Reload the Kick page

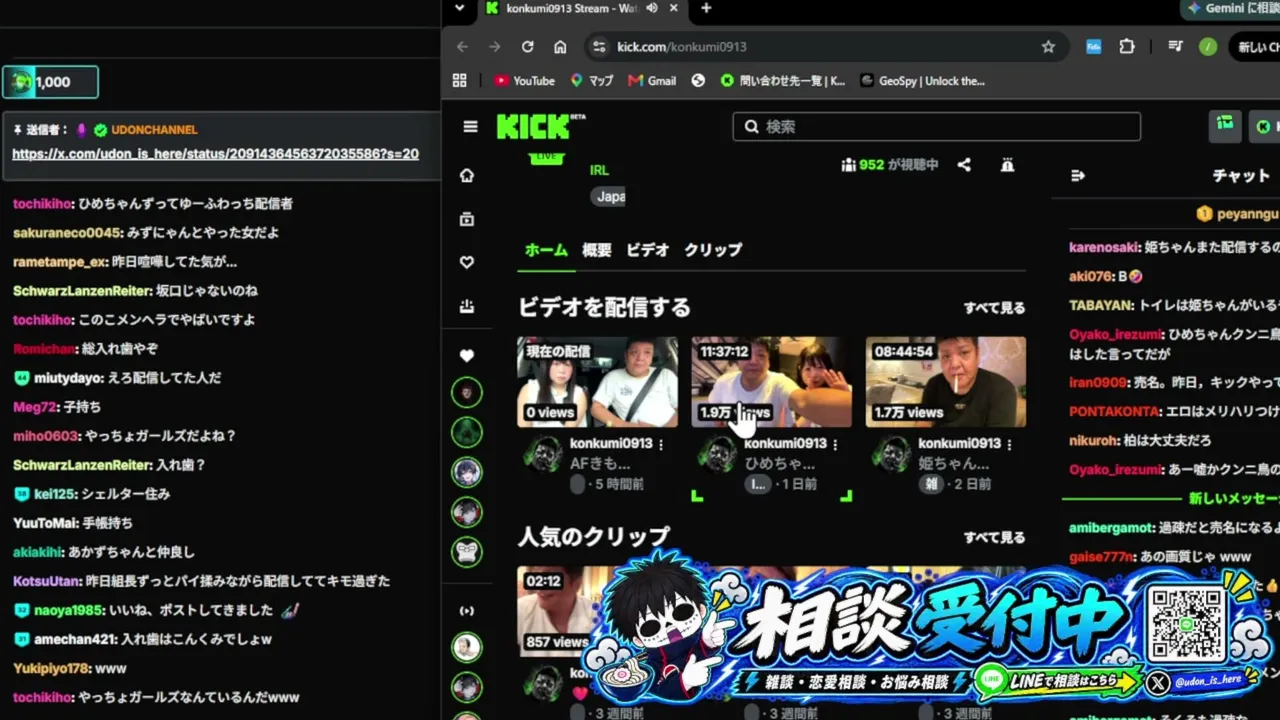[527, 47]
